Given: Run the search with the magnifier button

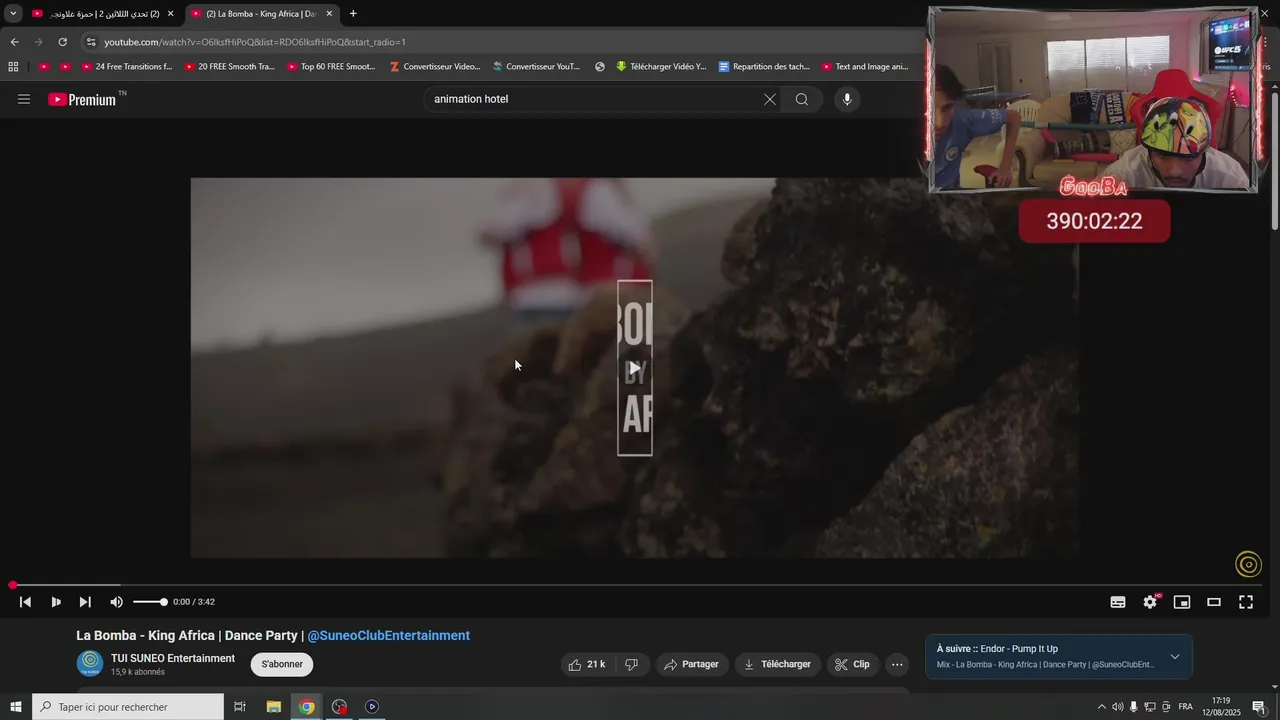Looking at the screenshot, I should coord(802,99).
